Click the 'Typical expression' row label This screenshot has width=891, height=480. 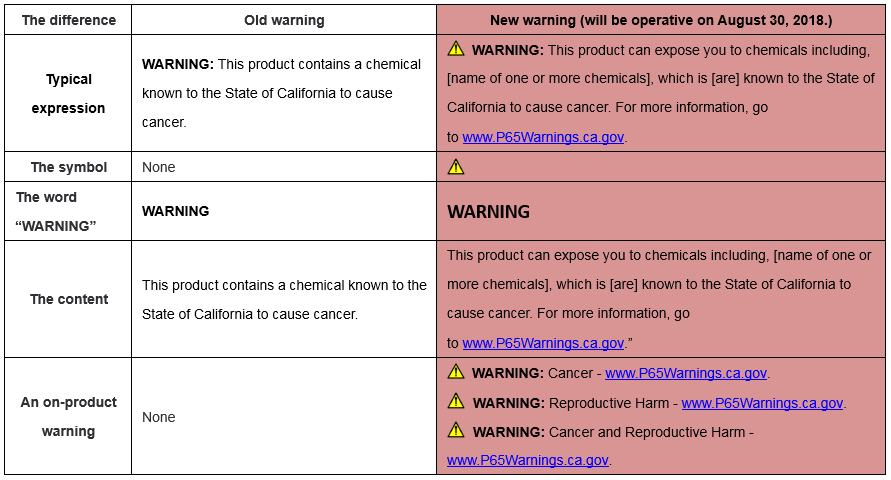(x=68, y=94)
